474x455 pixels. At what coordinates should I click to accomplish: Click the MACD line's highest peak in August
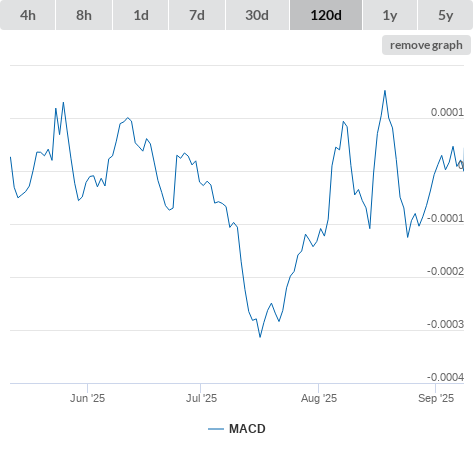[x=385, y=91]
